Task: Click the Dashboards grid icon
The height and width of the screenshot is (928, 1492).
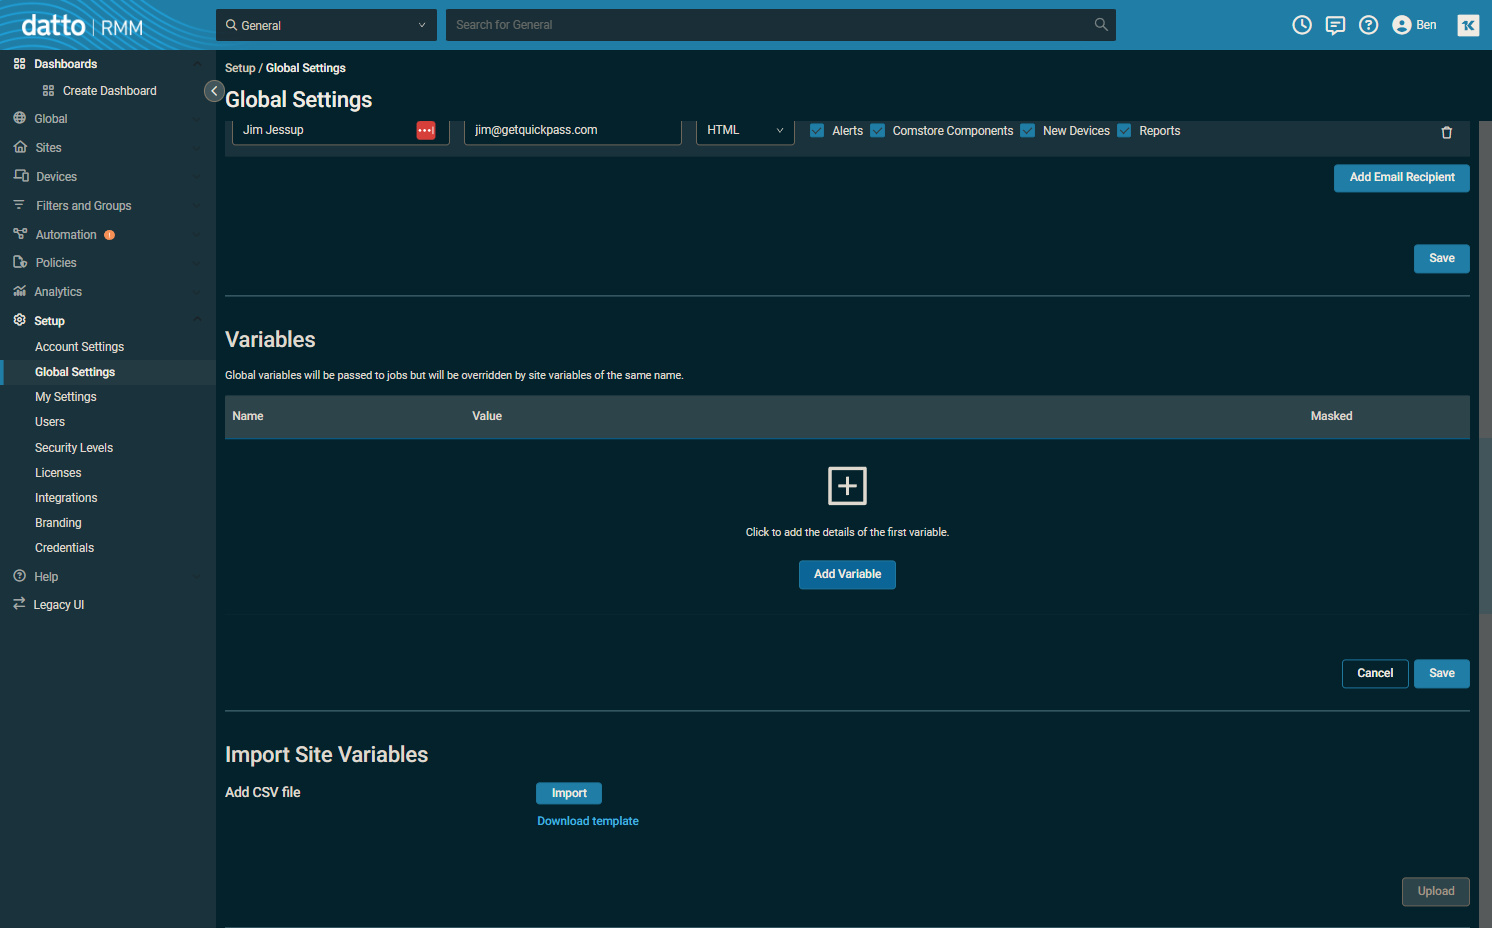Action: (x=19, y=64)
